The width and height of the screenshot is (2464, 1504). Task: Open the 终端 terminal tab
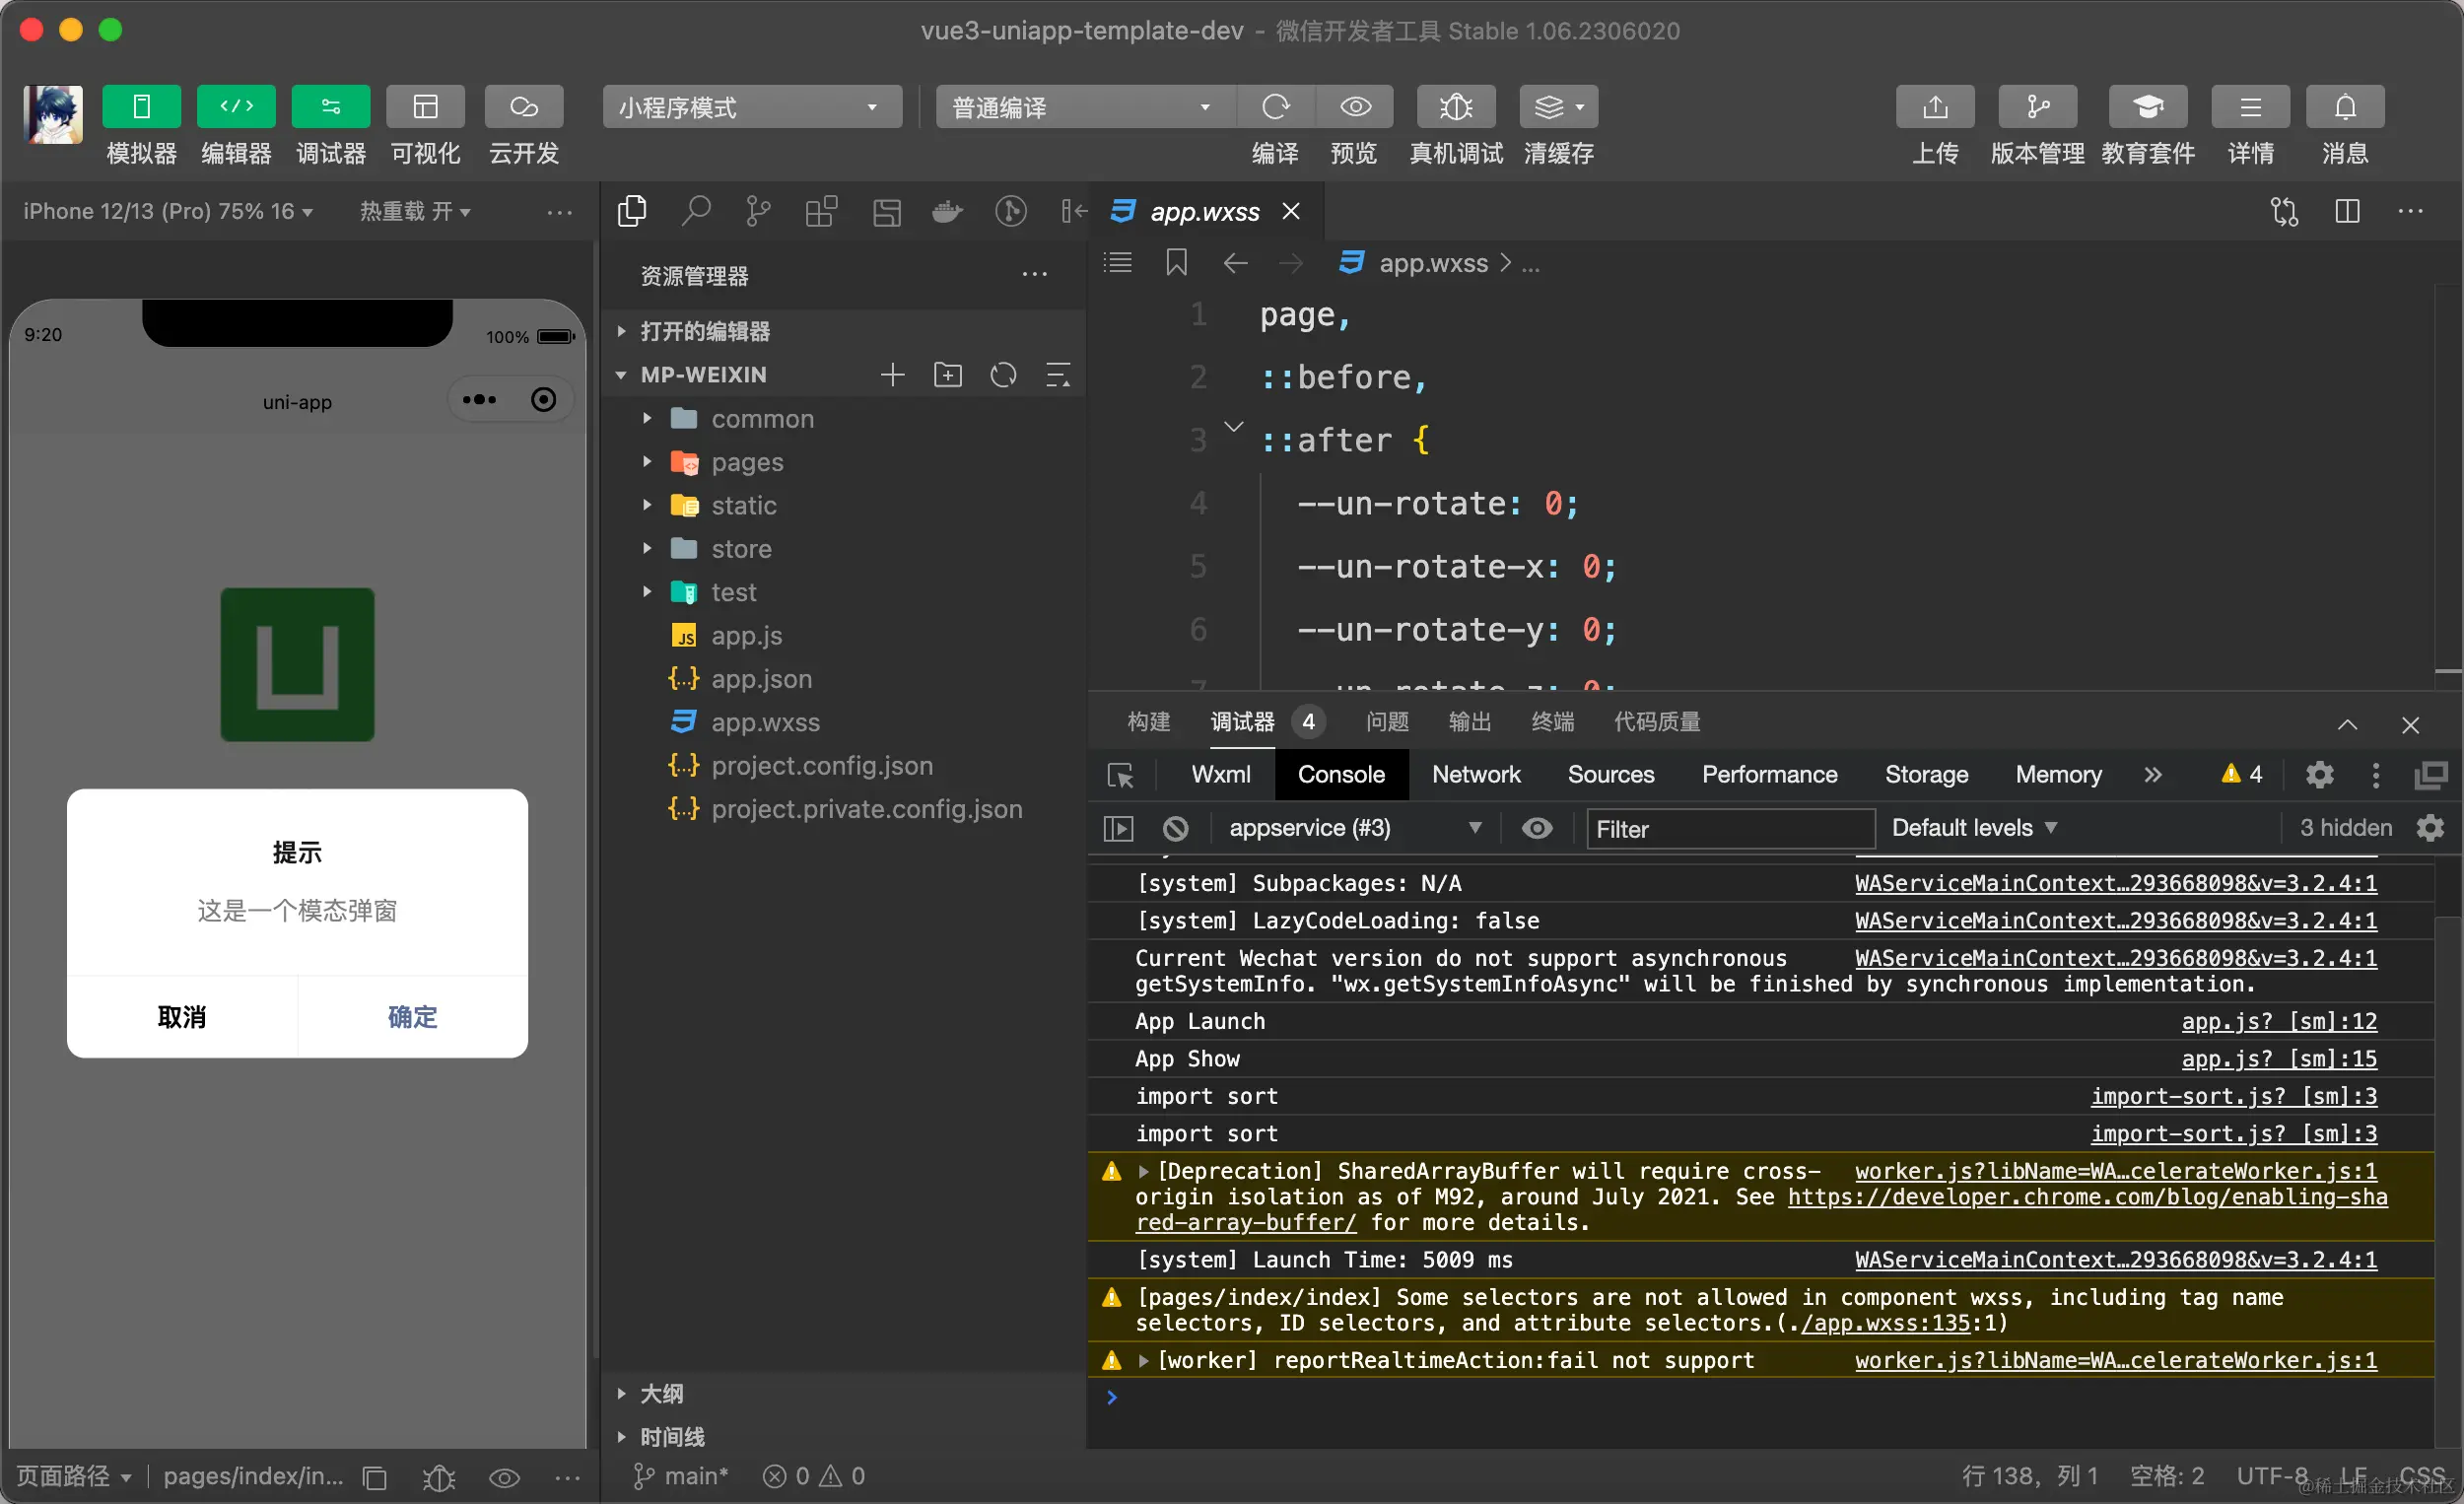click(x=1552, y=722)
